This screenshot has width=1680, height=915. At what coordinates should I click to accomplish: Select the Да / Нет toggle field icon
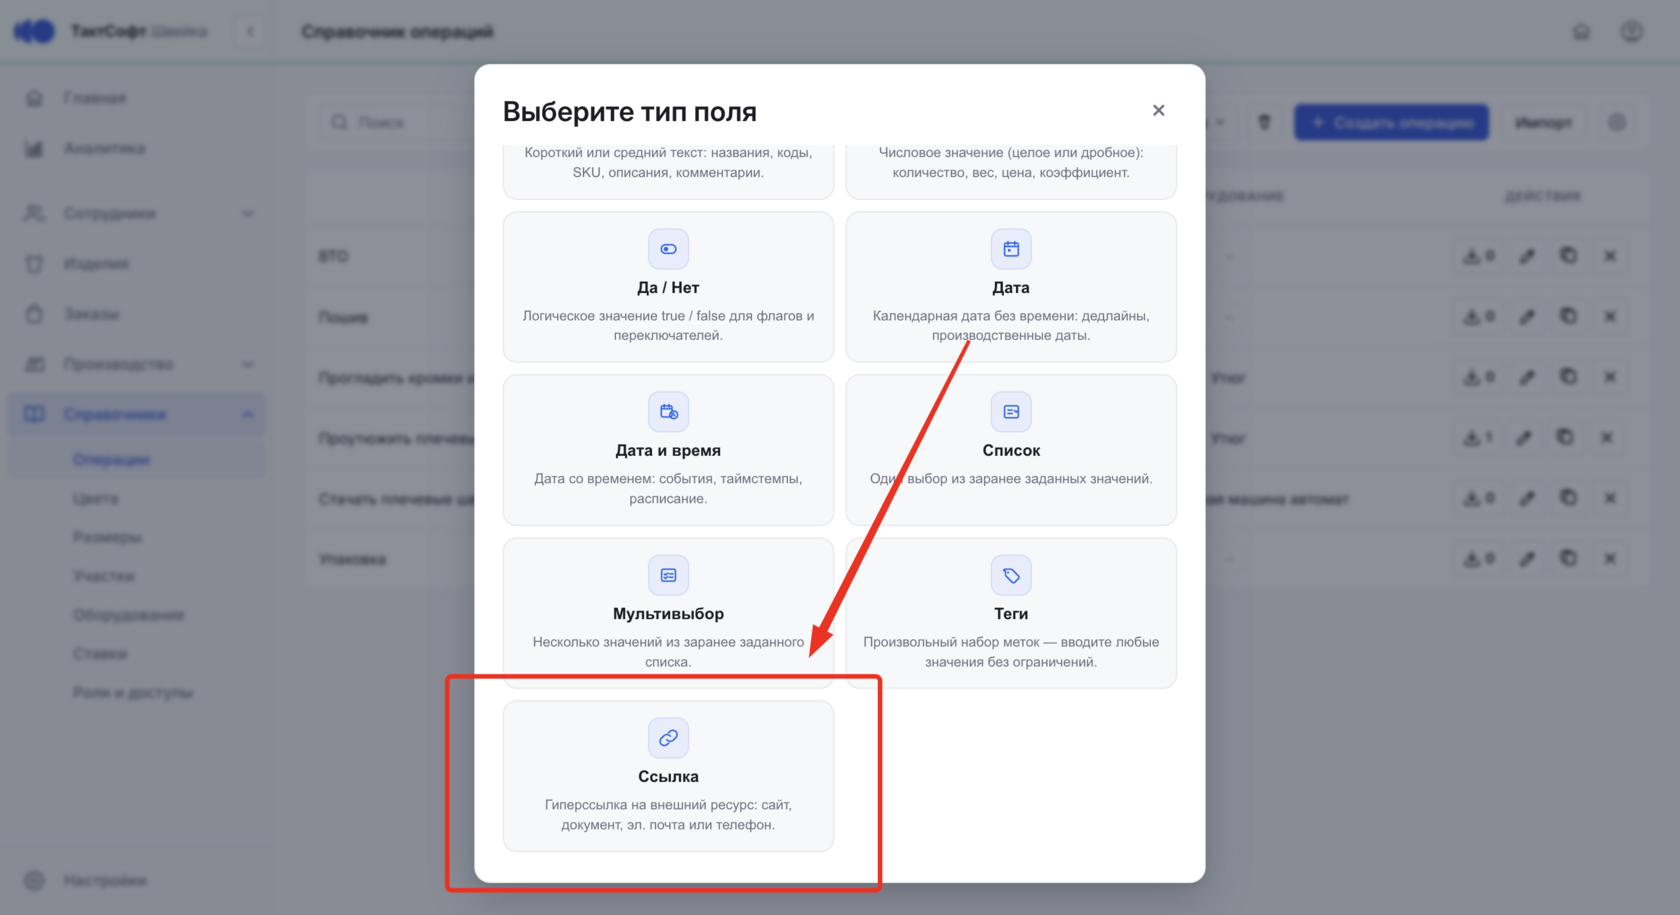coord(668,249)
